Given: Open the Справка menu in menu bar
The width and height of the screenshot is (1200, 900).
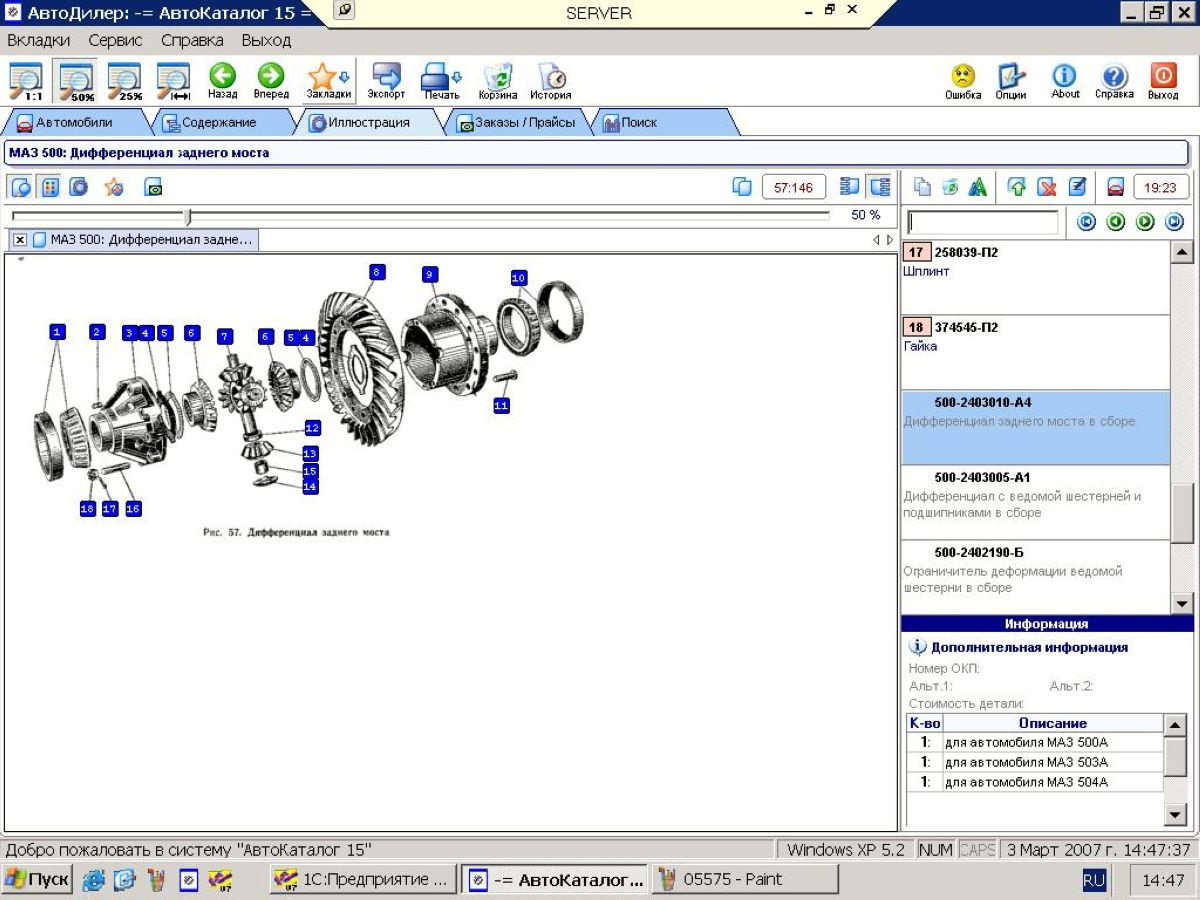Looking at the screenshot, I should coord(192,41).
